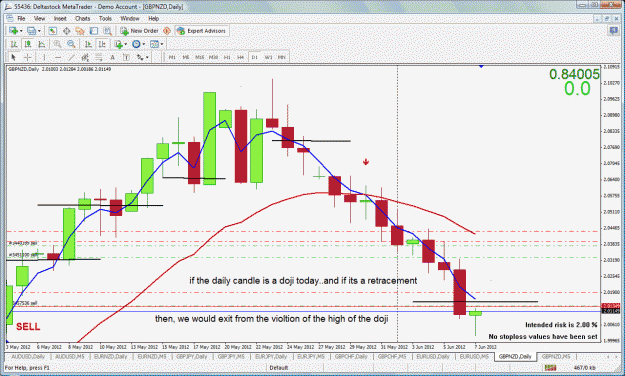Toggle chart shift
The width and height of the screenshot is (625, 376).
[x=102, y=44]
